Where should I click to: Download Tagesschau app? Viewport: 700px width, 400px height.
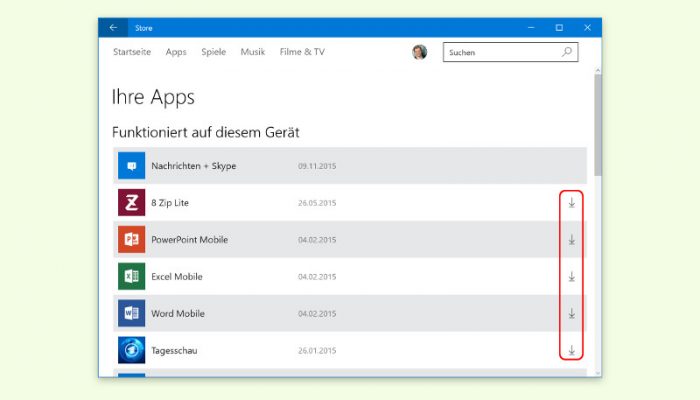(571, 351)
